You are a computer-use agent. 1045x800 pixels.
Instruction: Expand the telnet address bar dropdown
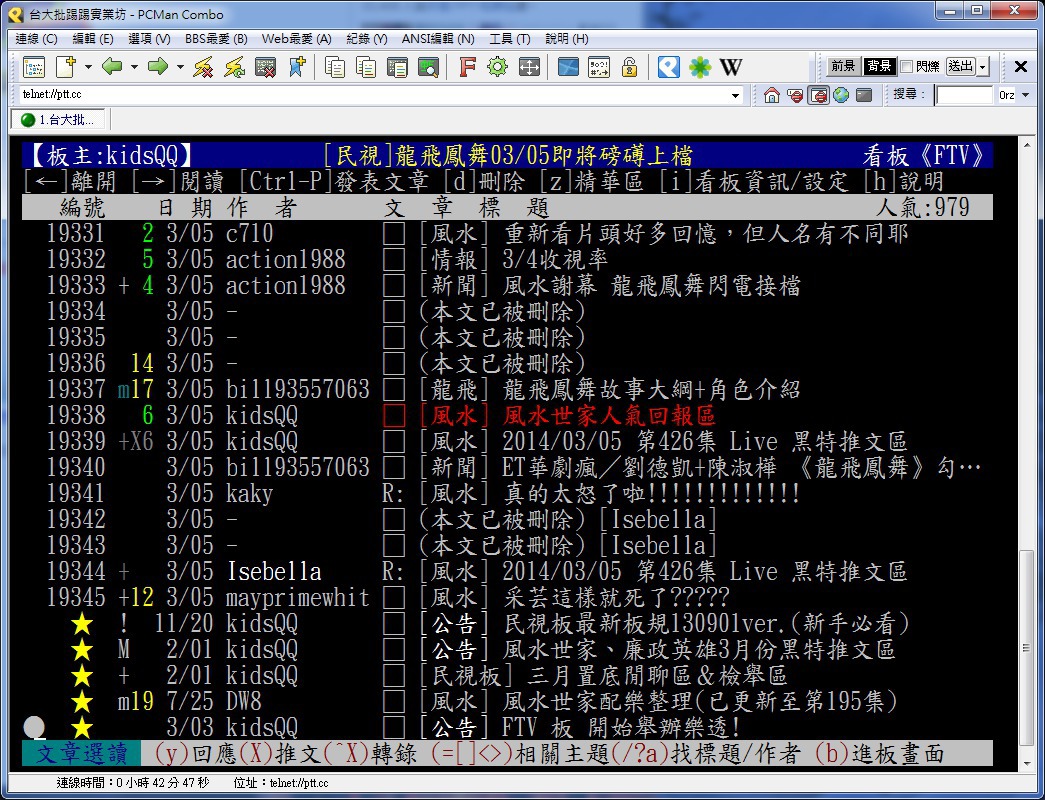coord(736,95)
